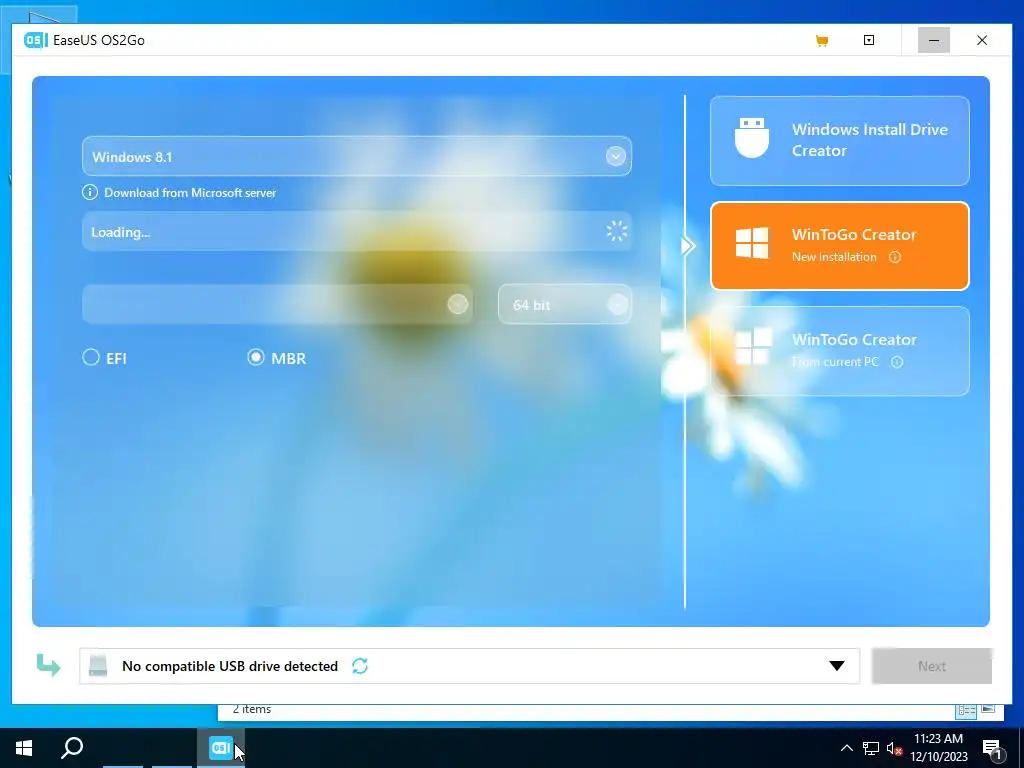Open the Windows Start menu
The image size is (1024, 768).
pos(24,748)
